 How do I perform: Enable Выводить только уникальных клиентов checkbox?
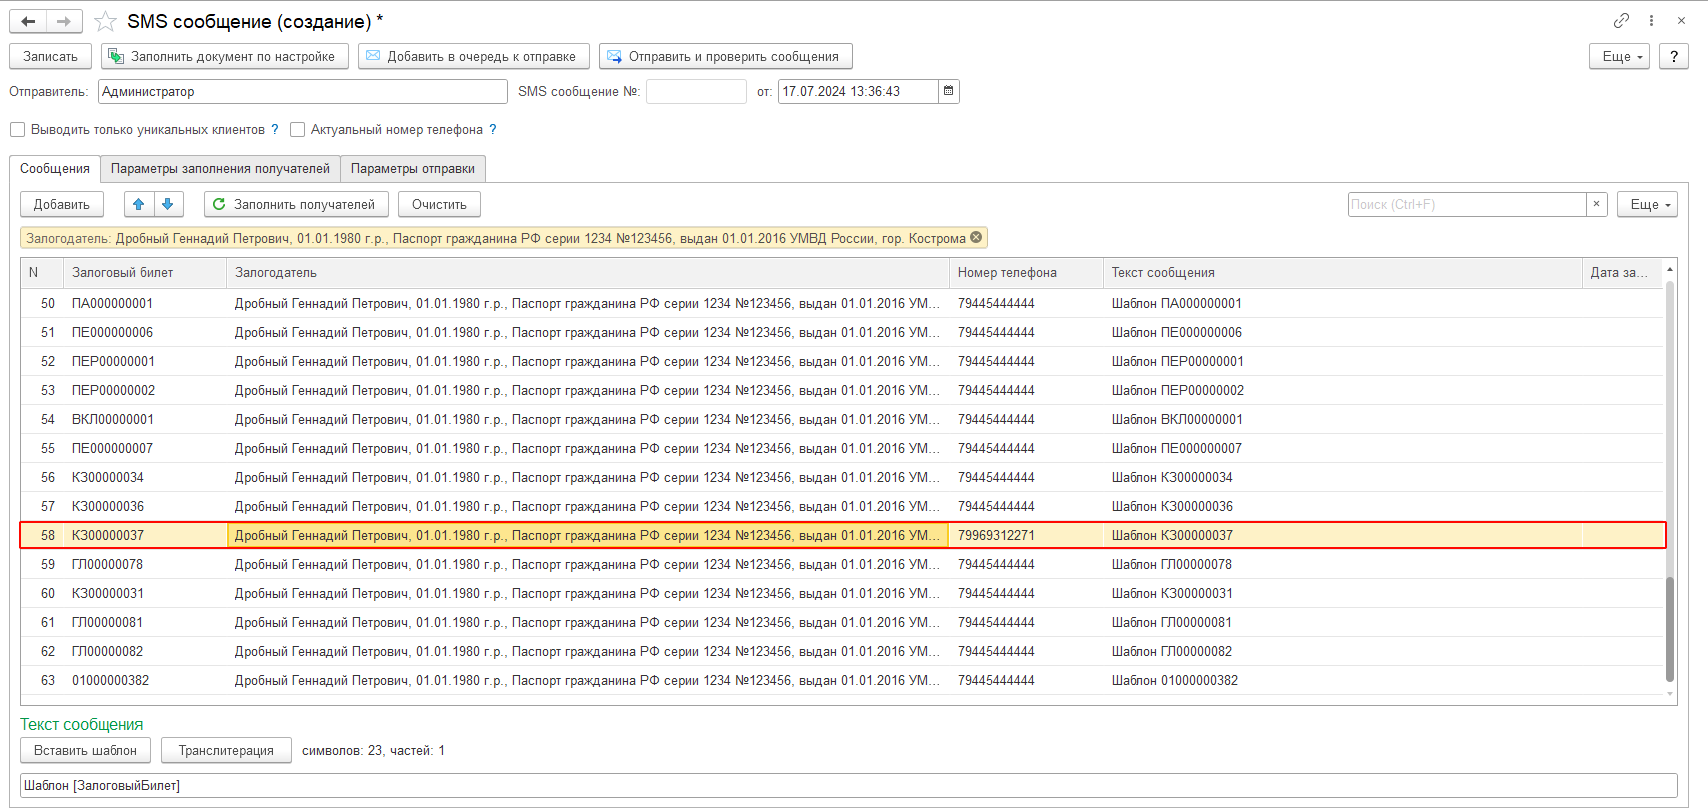pos(18,129)
